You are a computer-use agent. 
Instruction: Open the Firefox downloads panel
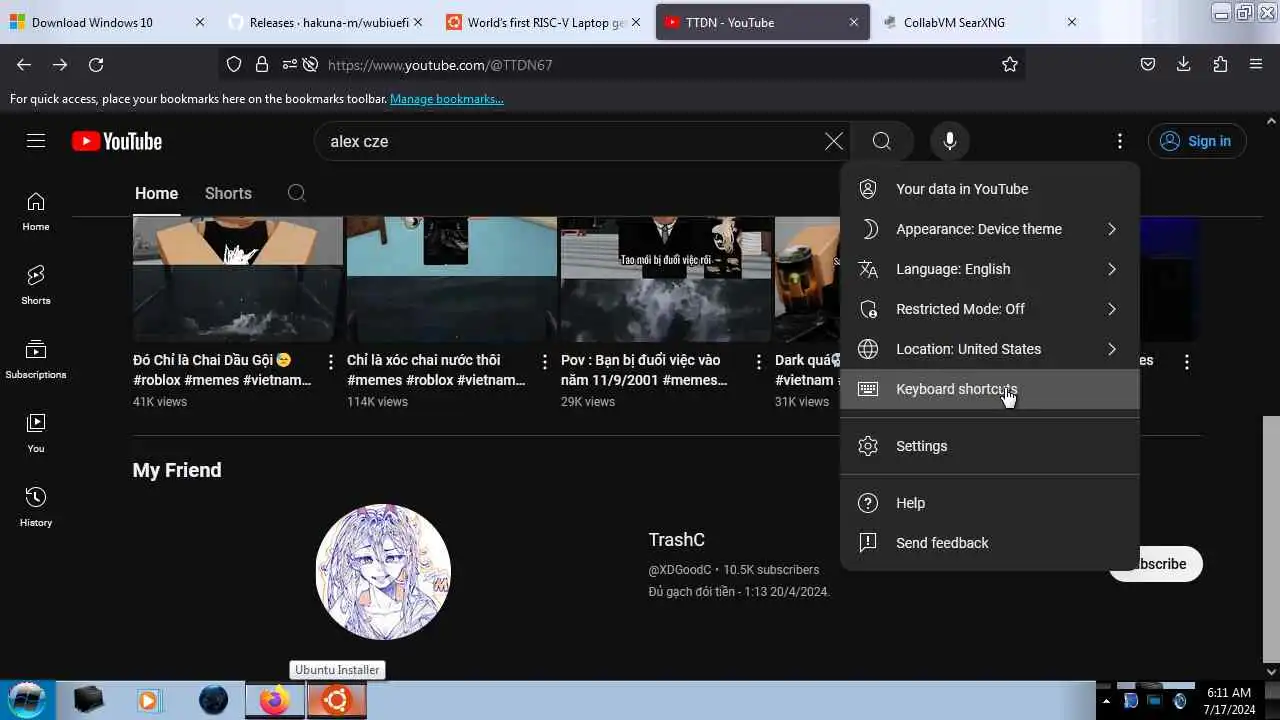tap(1184, 64)
